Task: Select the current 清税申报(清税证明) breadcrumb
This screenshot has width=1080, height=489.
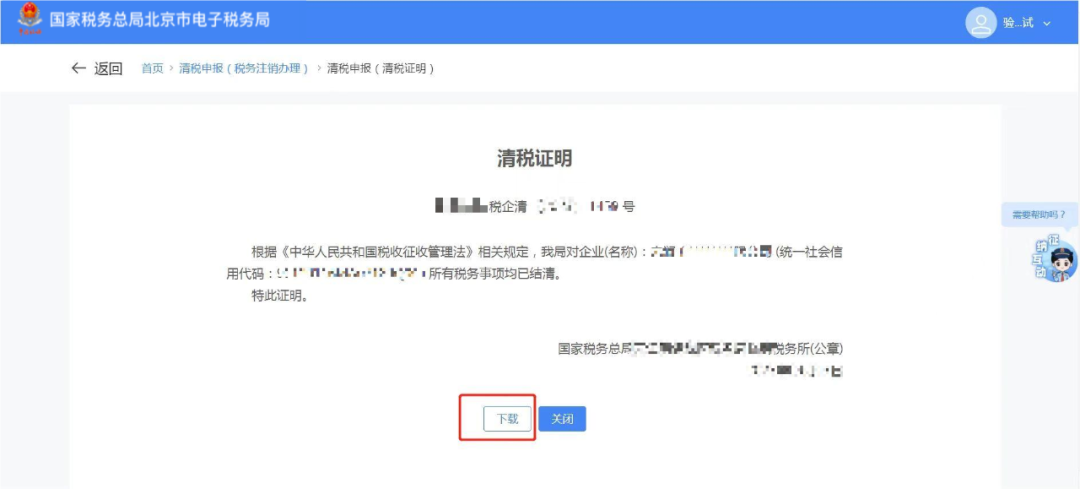Action: click(380, 68)
